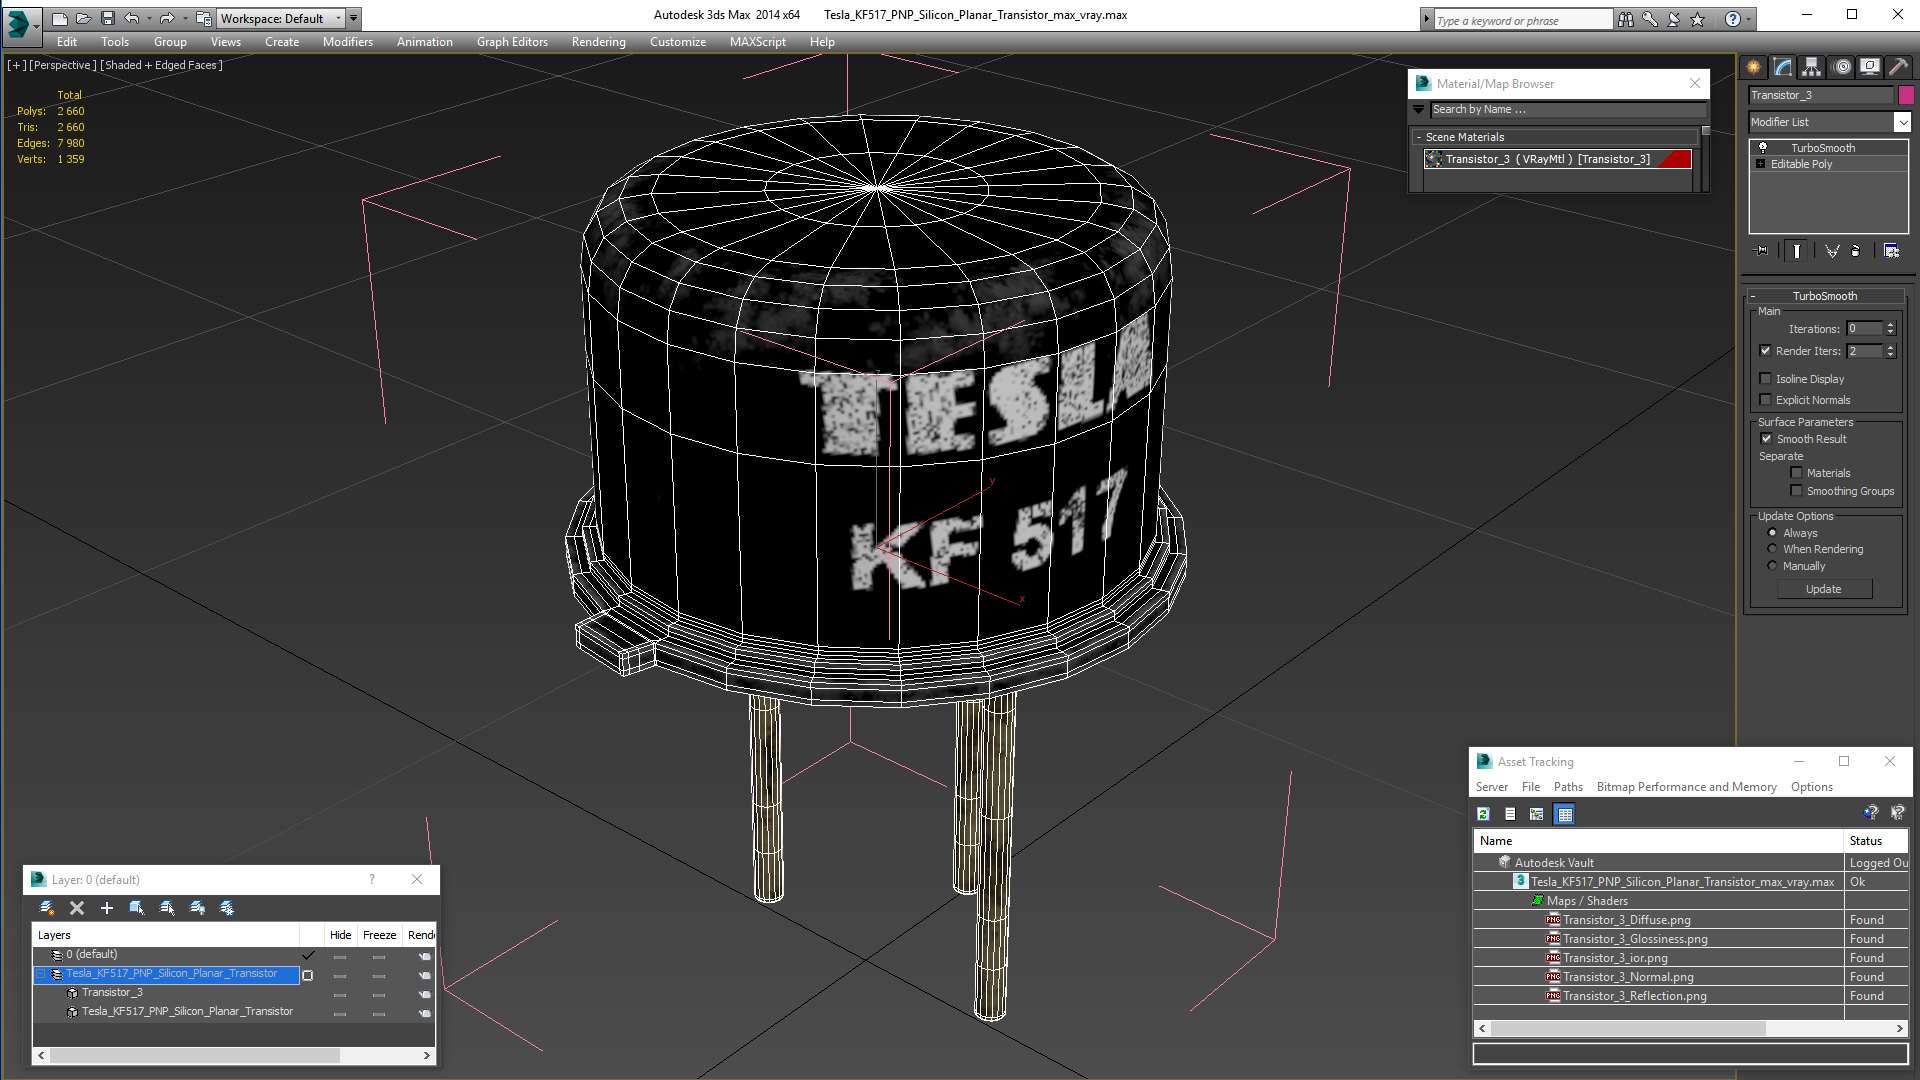The width and height of the screenshot is (1920, 1080).
Task: Click Highlight Selected Objects' Layers icon
Action: [167, 908]
